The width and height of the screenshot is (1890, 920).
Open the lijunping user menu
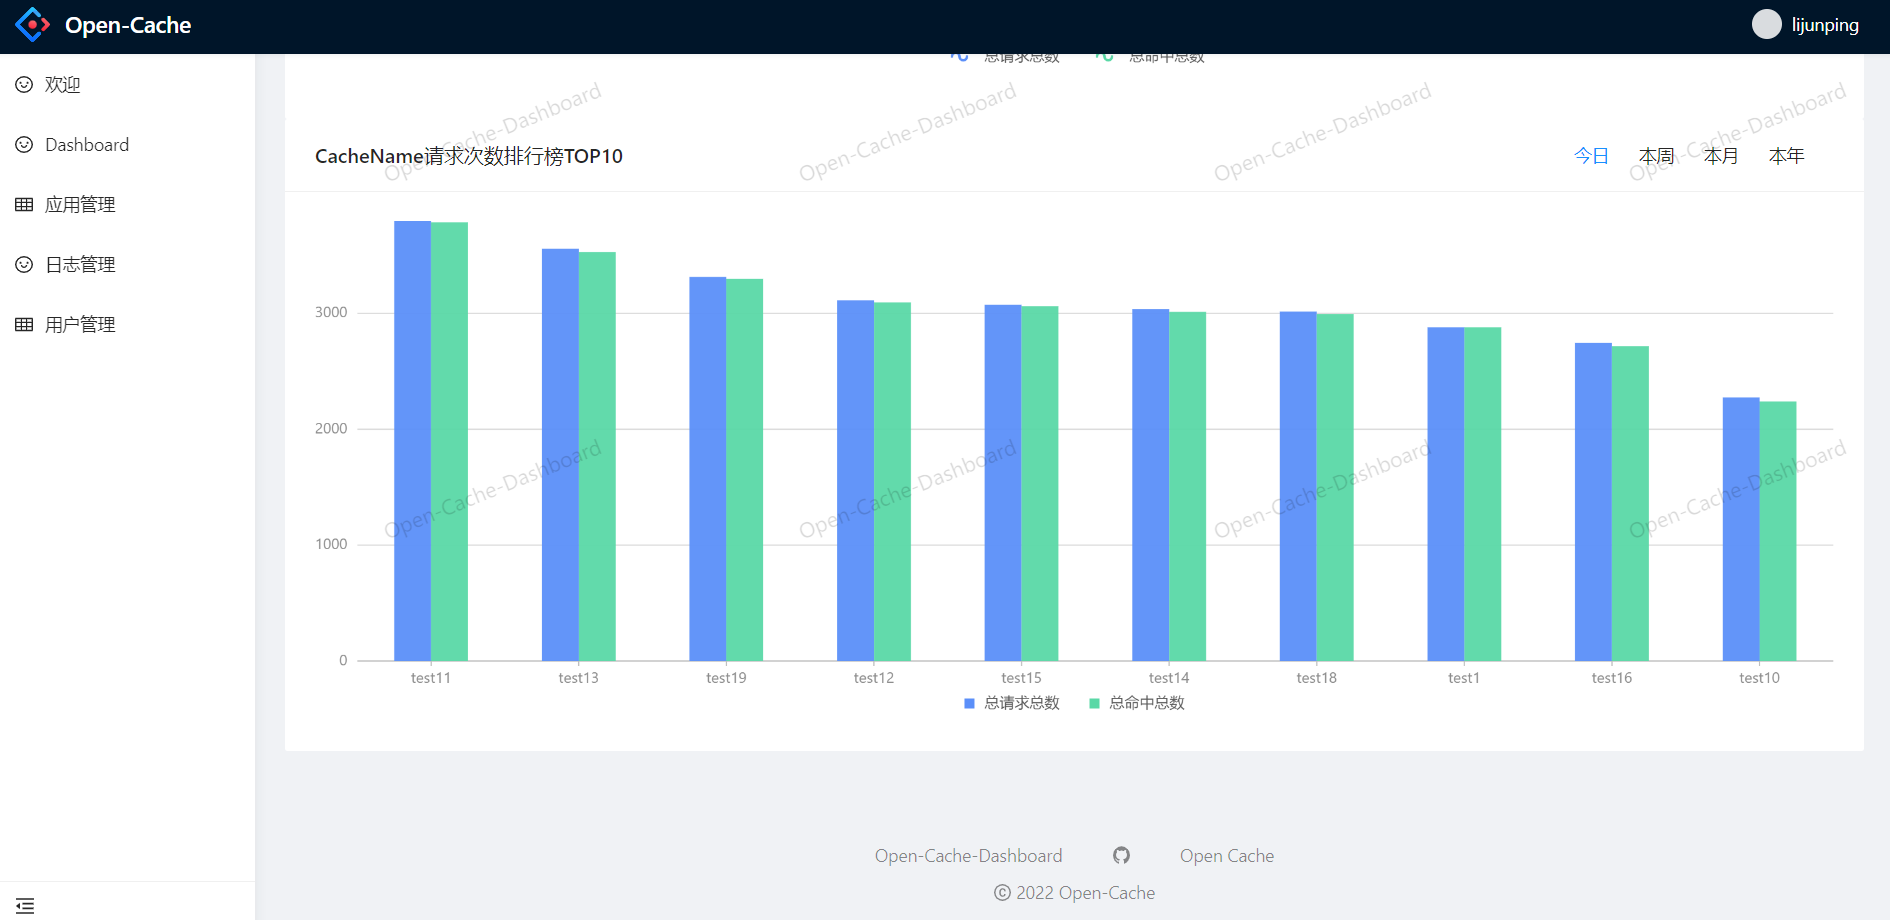[x=1825, y=25]
